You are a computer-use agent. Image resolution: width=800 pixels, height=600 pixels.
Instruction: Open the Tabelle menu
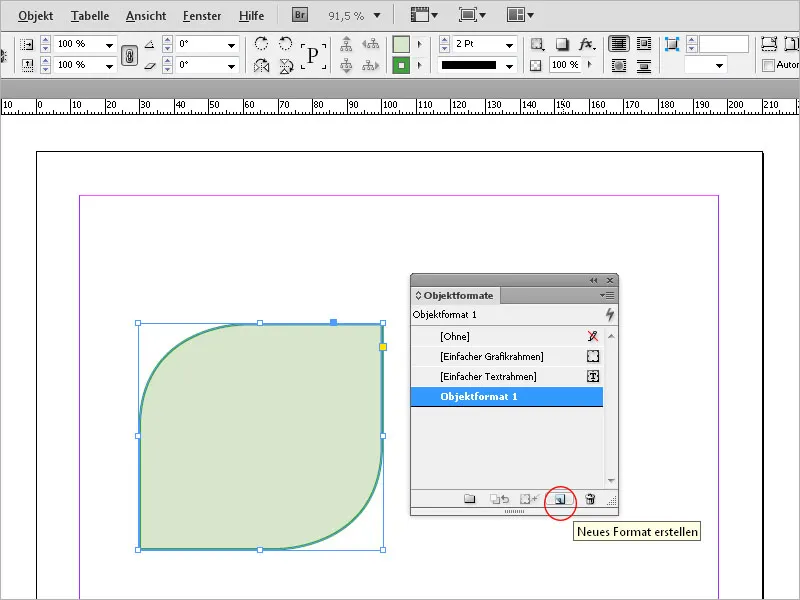[x=90, y=16]
